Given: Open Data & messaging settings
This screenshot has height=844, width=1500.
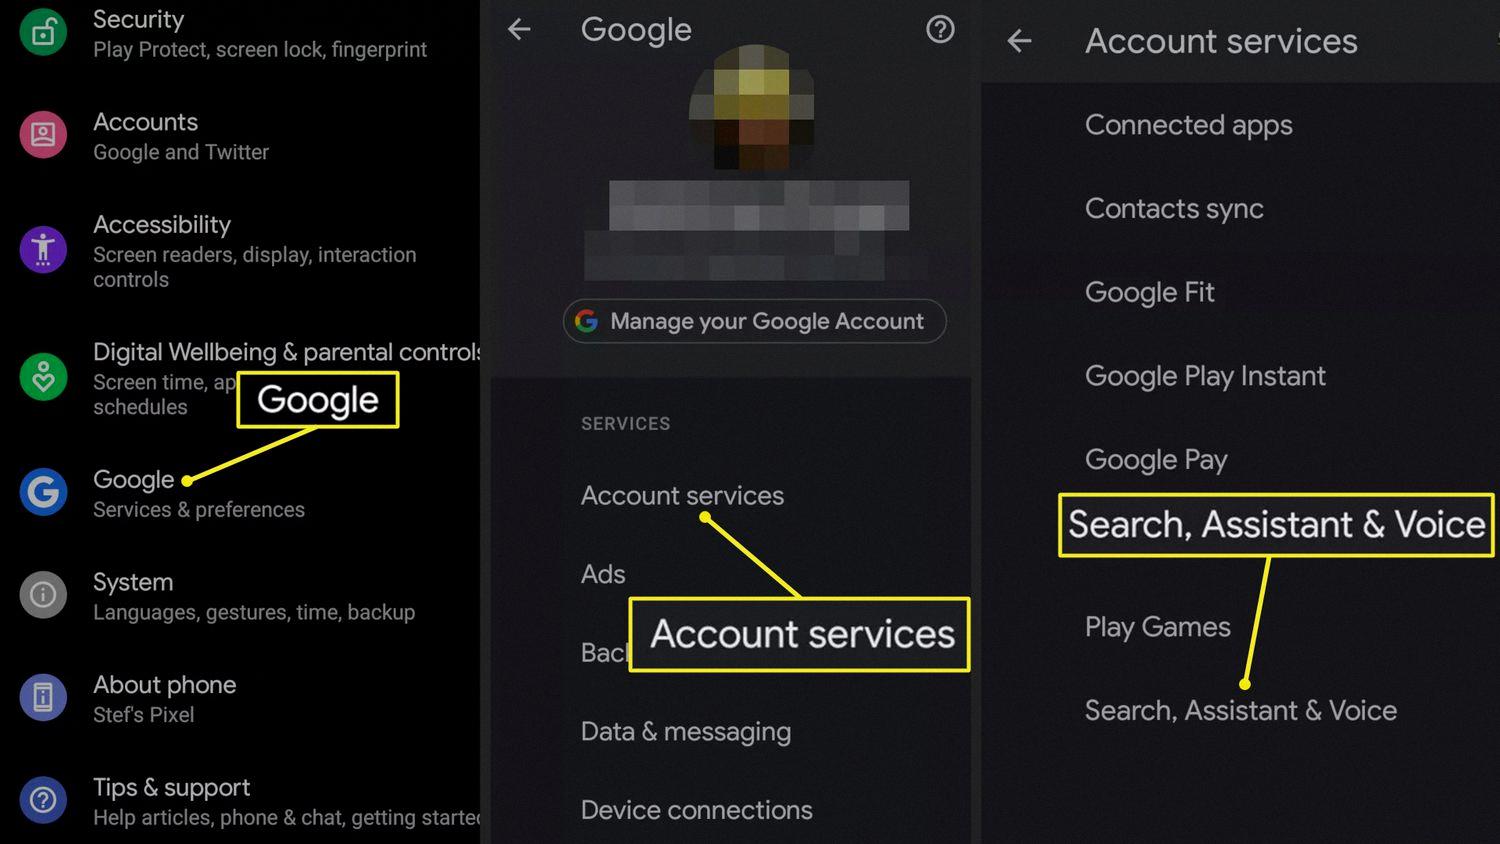Looking at the screenshot, I should 686,731.
